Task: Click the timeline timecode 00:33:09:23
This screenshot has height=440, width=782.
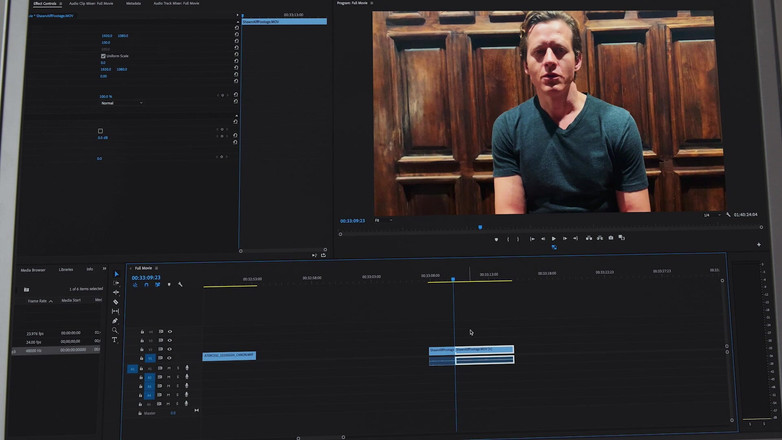Action: (147, 277)
